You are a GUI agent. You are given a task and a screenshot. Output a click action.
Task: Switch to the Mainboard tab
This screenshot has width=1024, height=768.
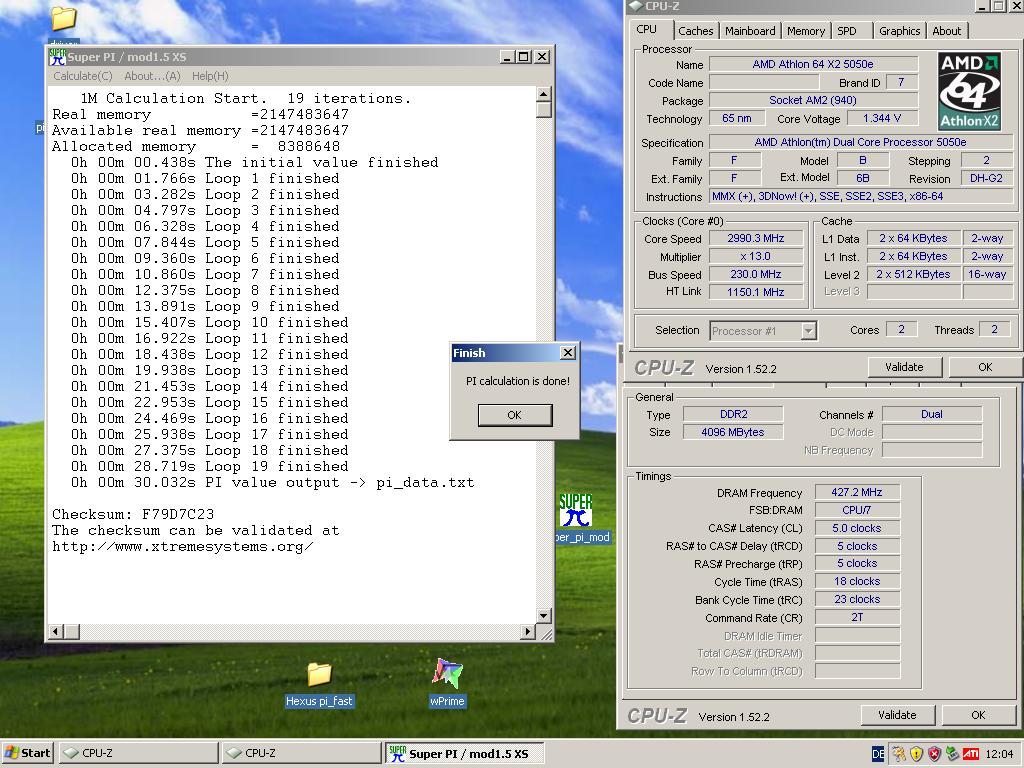point(750,31)
